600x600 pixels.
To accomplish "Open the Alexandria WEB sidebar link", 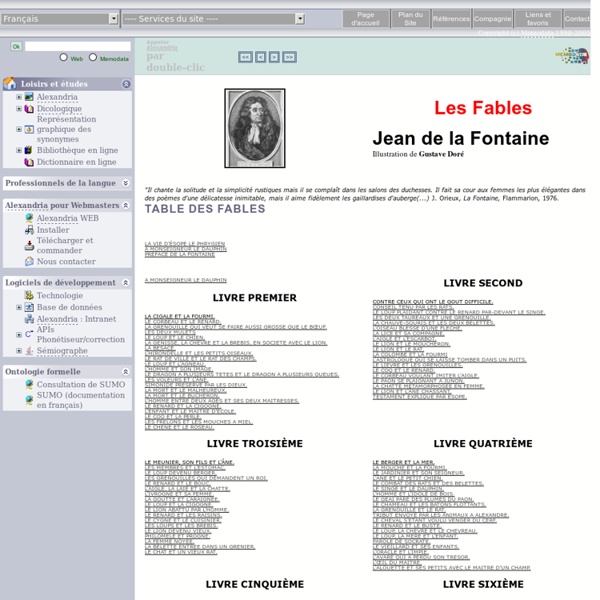I will [x=67, y=218].
